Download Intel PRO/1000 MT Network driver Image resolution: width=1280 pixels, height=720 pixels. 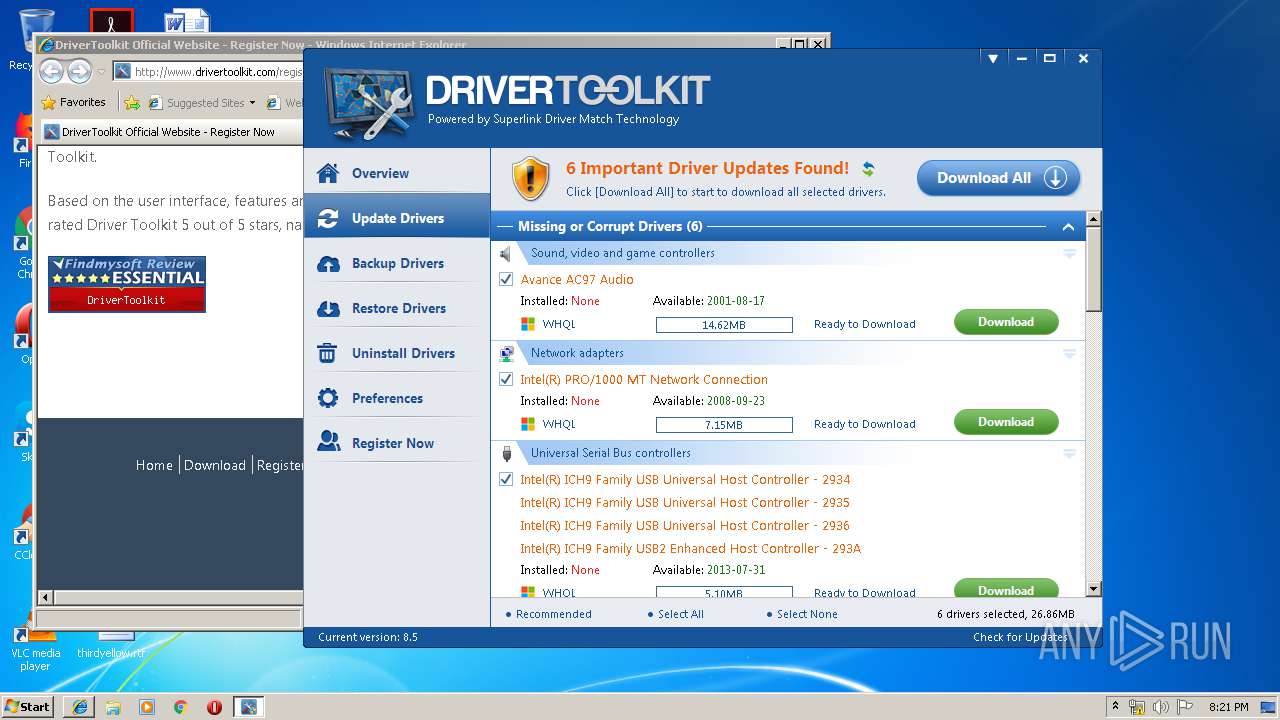[1006, 422]
